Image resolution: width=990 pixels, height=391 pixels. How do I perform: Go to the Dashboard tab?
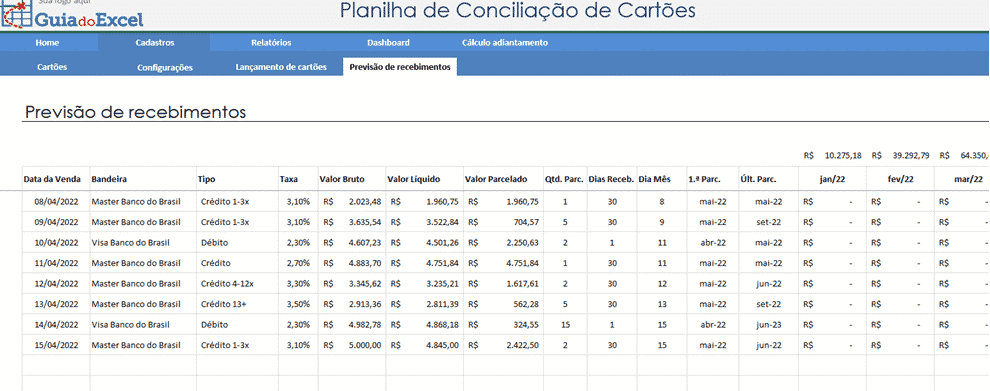(x=388, y=43)
